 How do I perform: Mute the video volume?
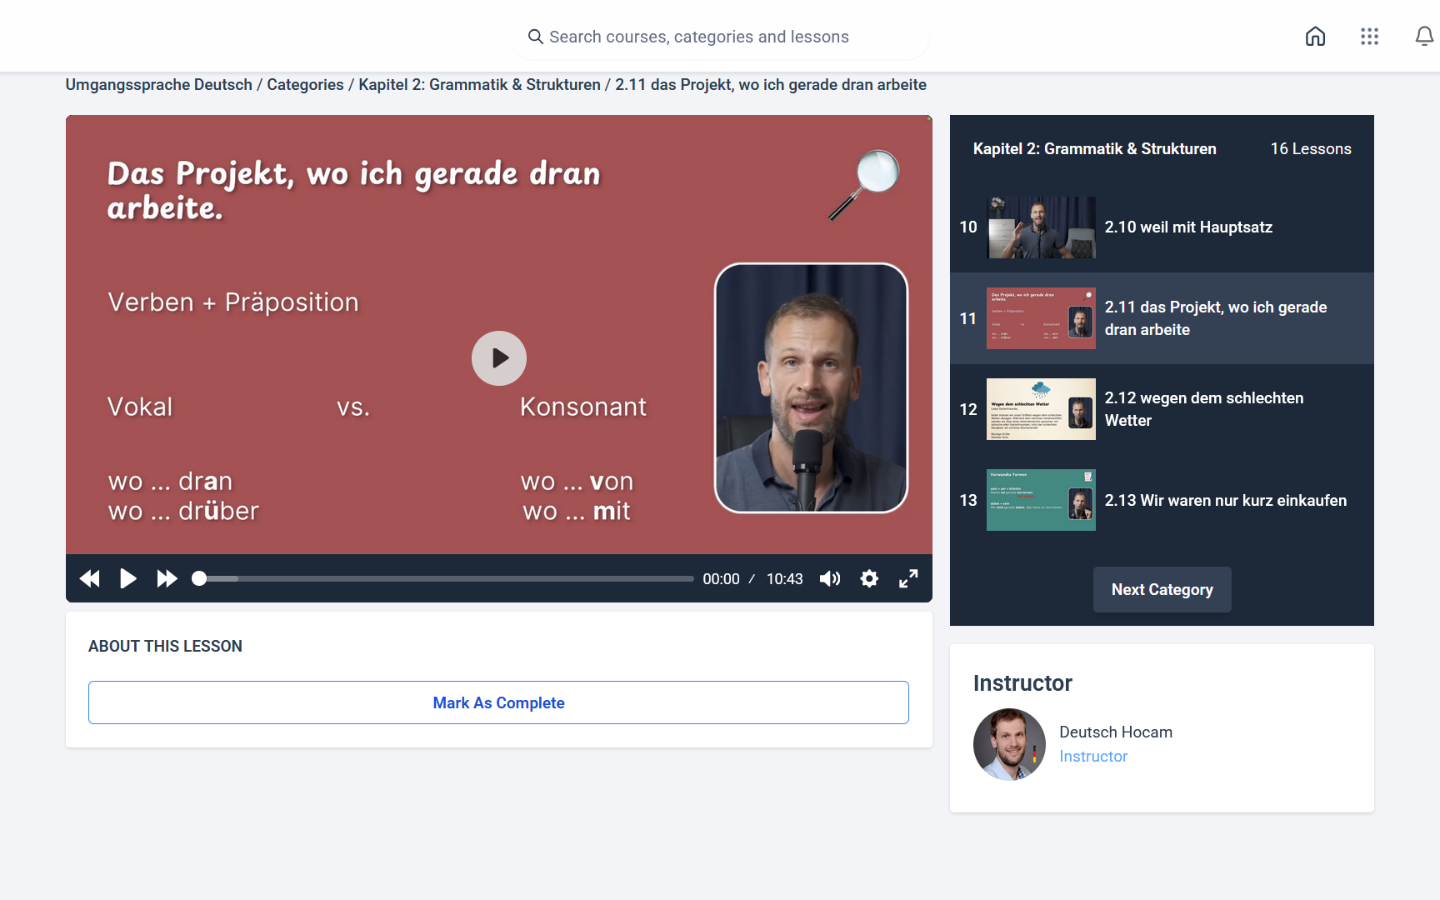coord(830,579)
